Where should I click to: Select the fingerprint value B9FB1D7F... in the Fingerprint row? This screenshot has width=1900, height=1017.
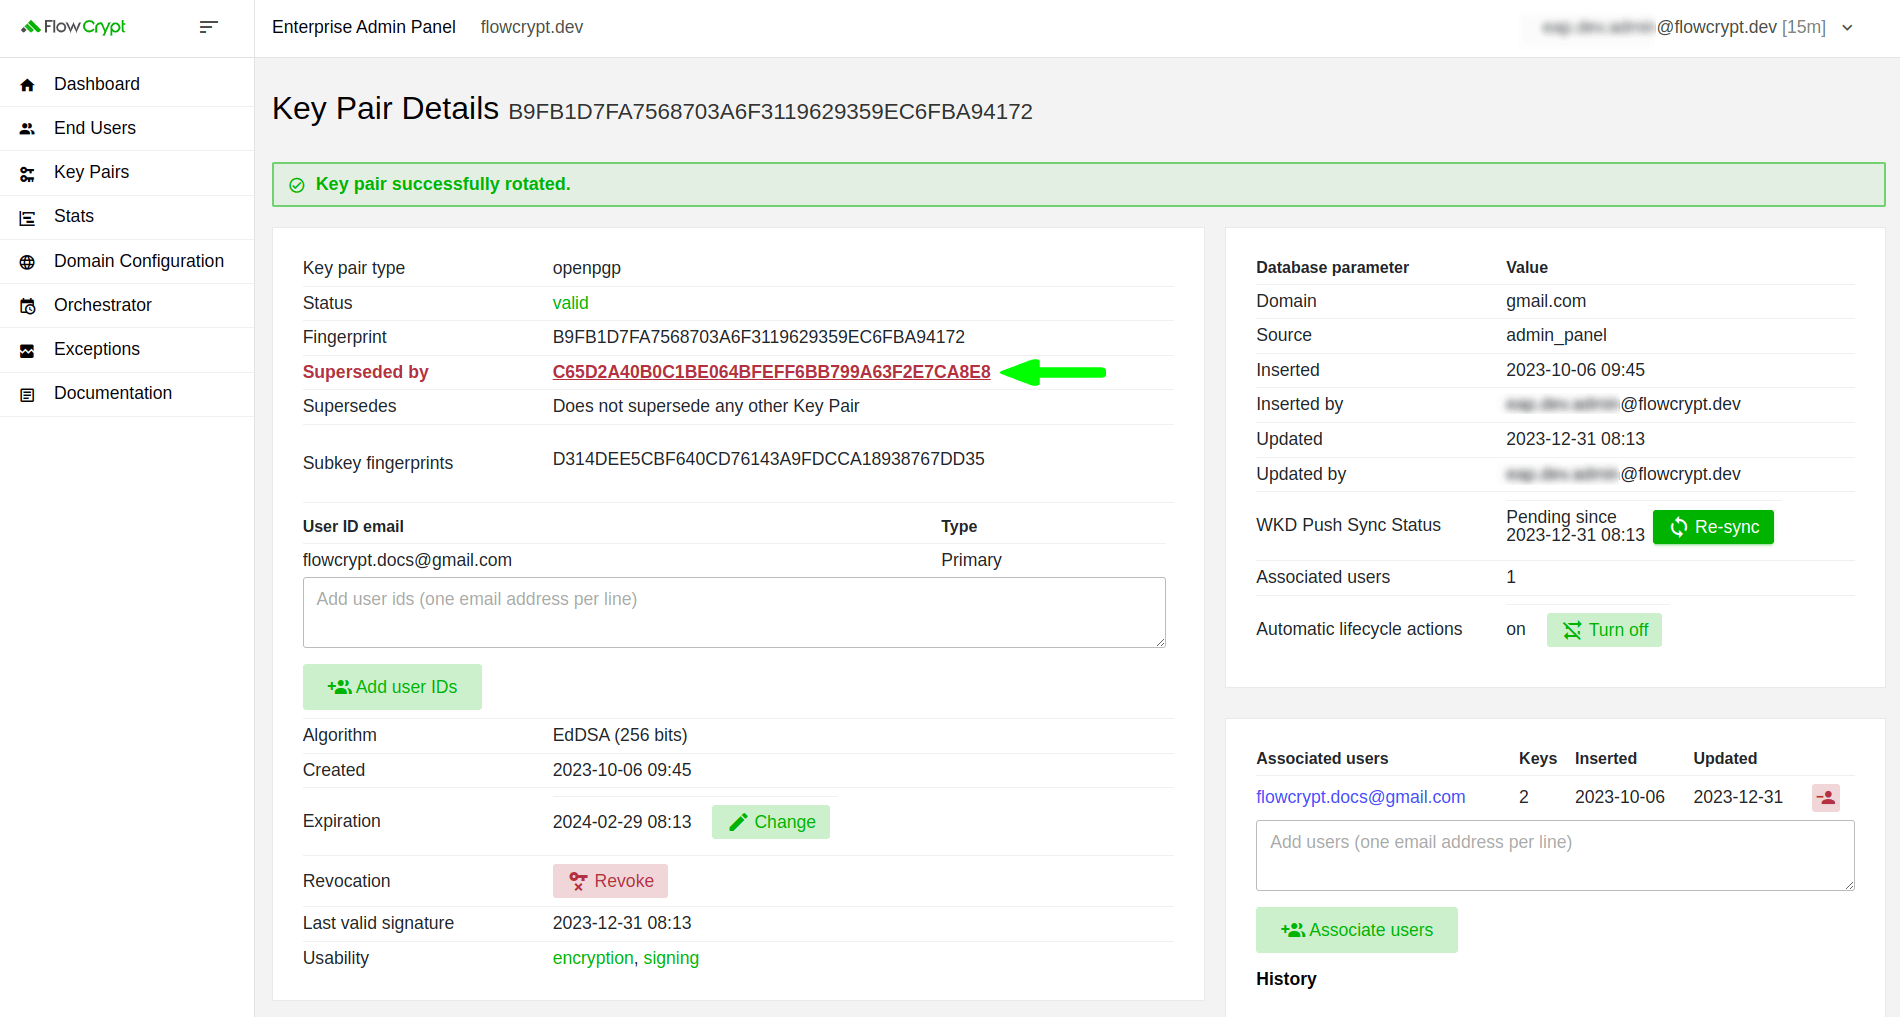click(758, 337)
